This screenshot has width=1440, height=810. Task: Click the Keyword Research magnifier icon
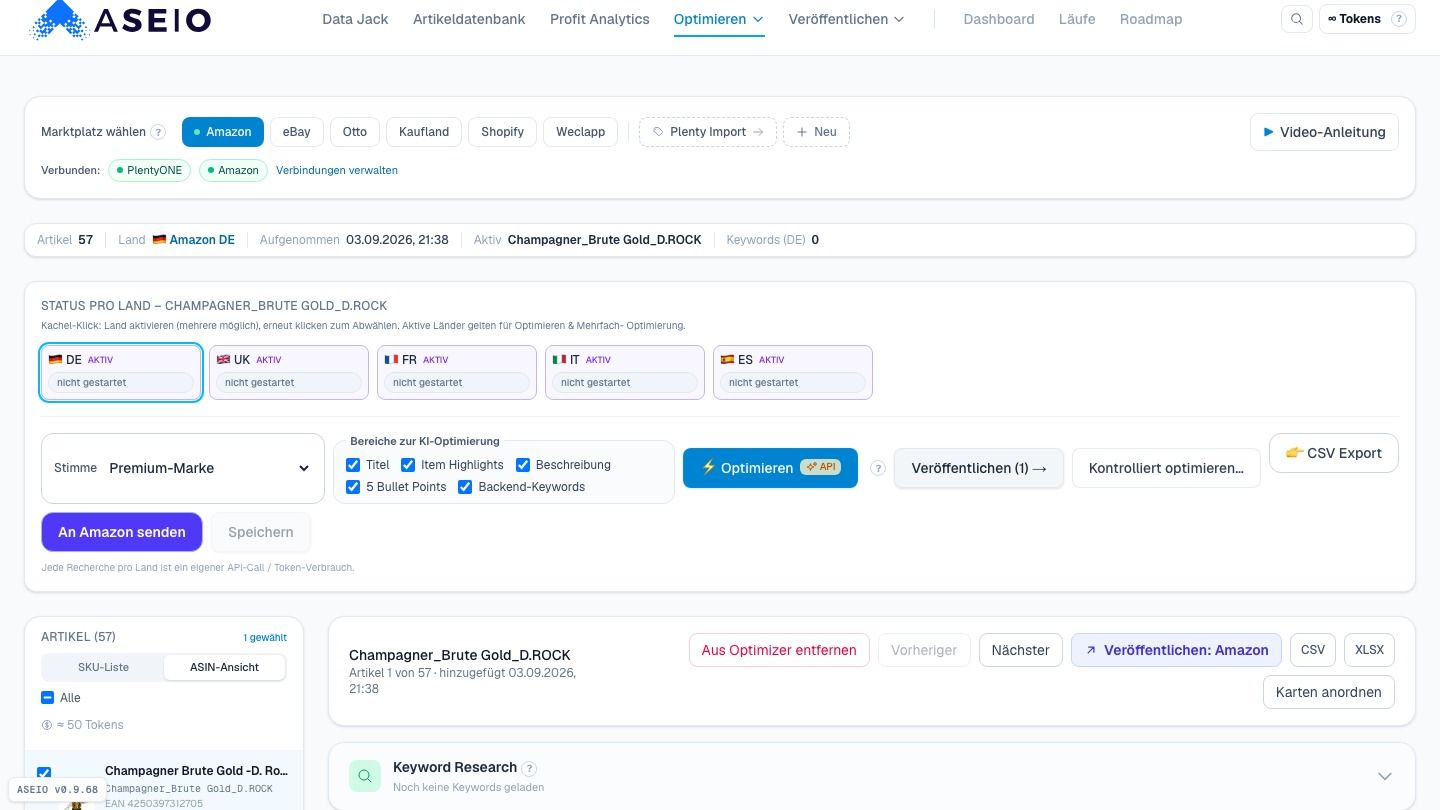pos(365,776)
